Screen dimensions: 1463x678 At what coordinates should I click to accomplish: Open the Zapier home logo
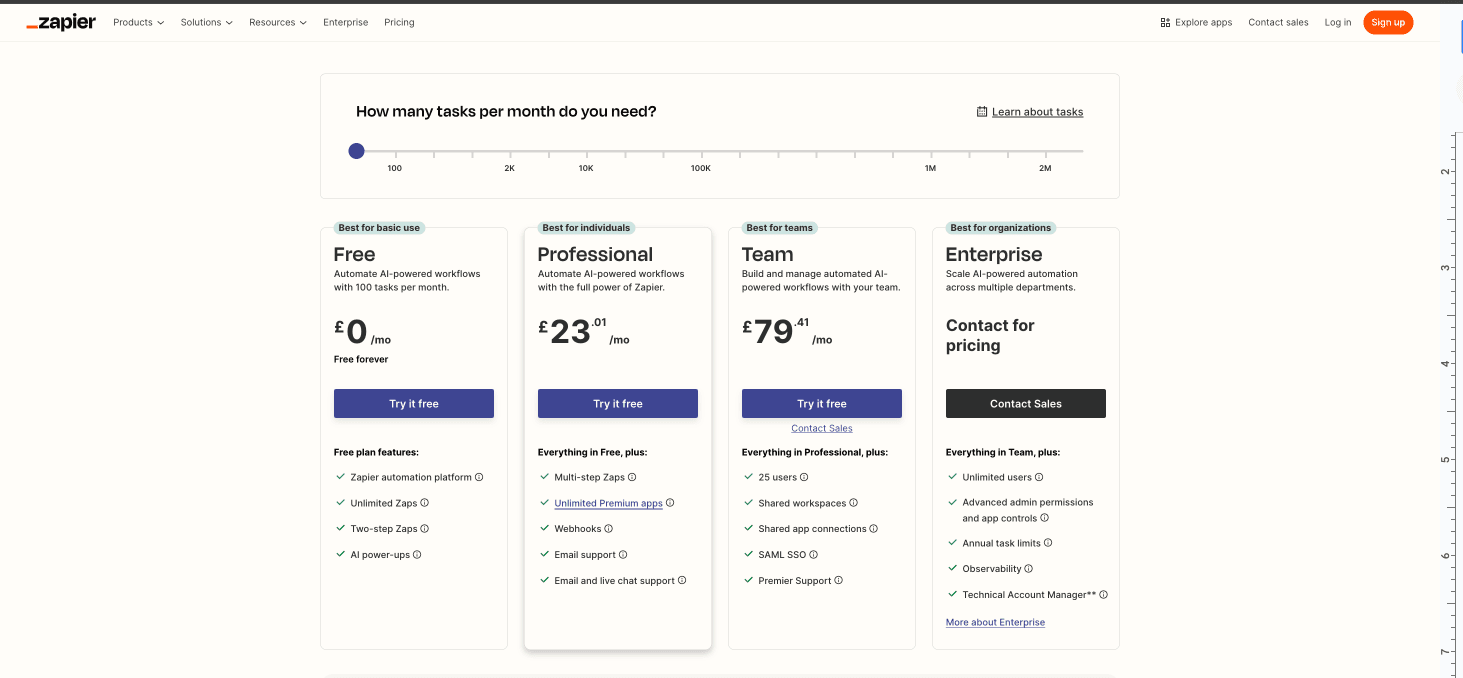(61, 22)
